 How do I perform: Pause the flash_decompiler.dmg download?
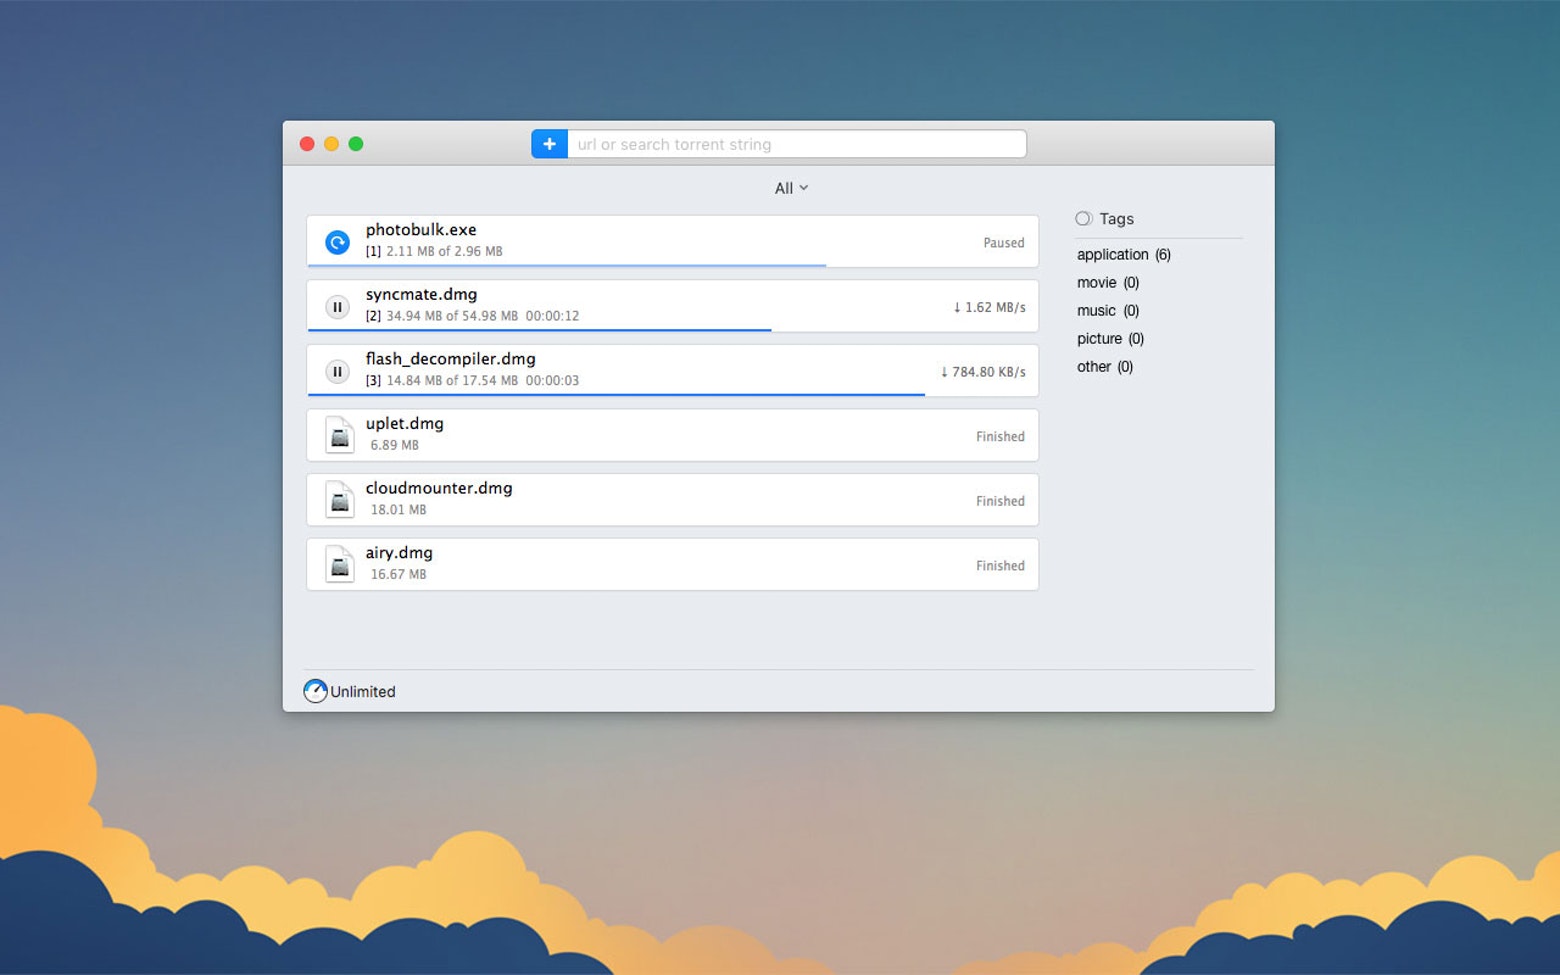(337, 370)
